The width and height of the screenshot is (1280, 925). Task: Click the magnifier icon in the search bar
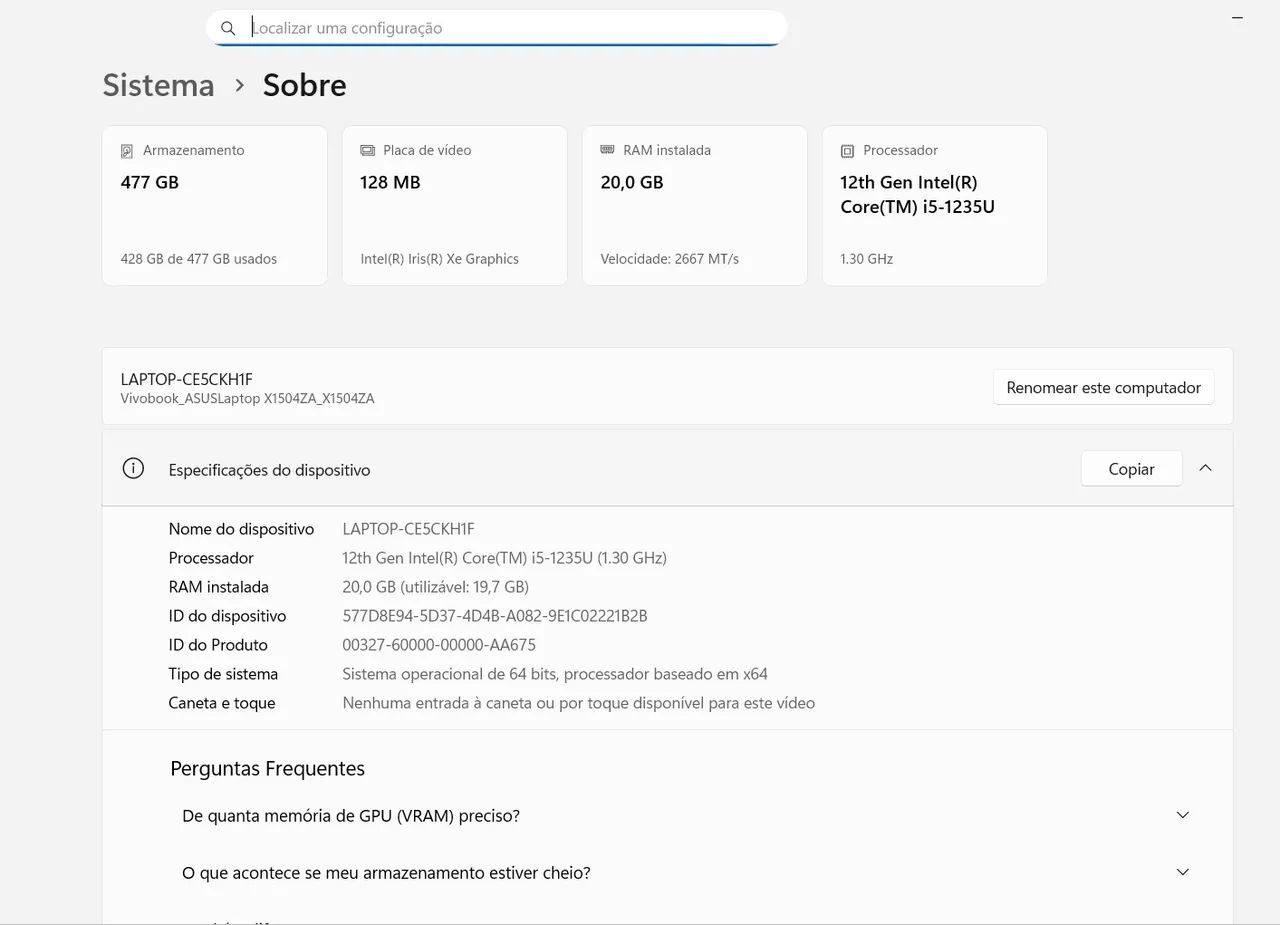228,28
